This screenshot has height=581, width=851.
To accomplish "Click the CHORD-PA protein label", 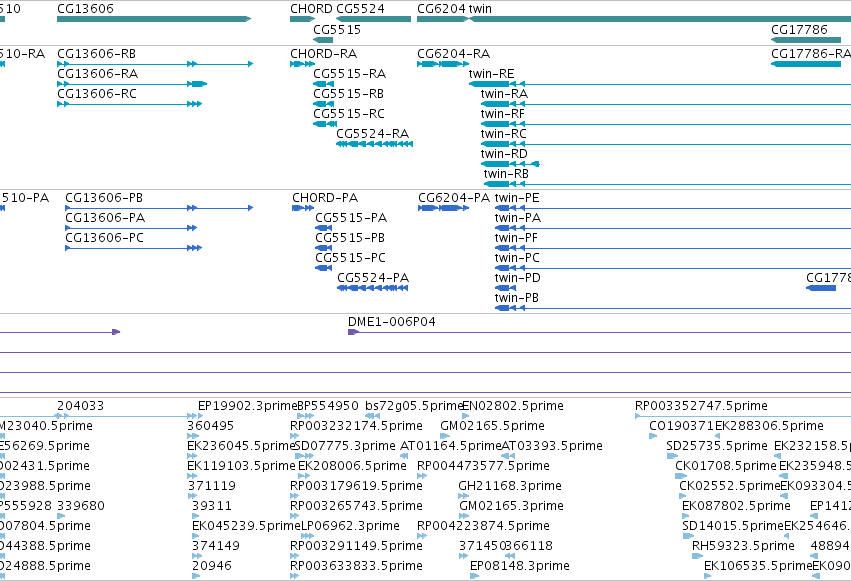I will tap(325, 198).
